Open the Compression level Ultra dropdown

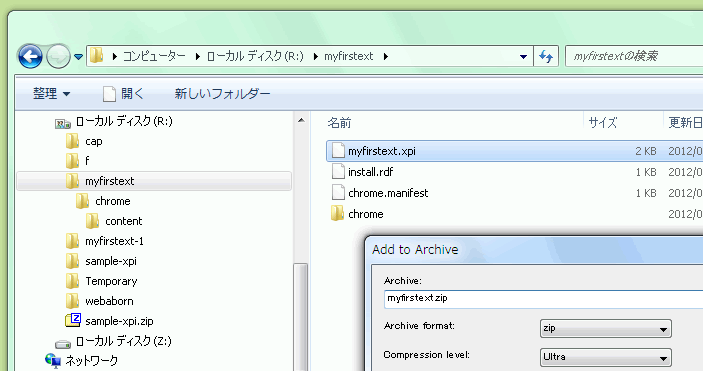(606, 358)
